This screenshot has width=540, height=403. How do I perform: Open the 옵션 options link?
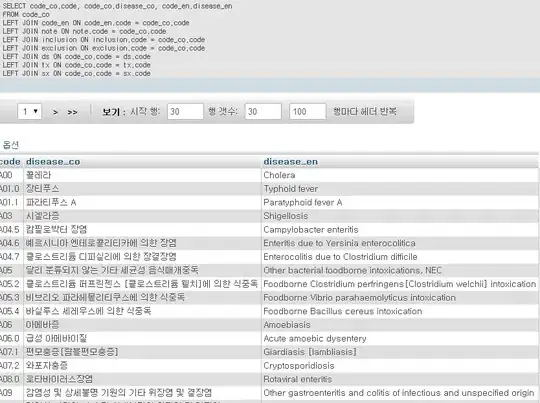(10, 145)
